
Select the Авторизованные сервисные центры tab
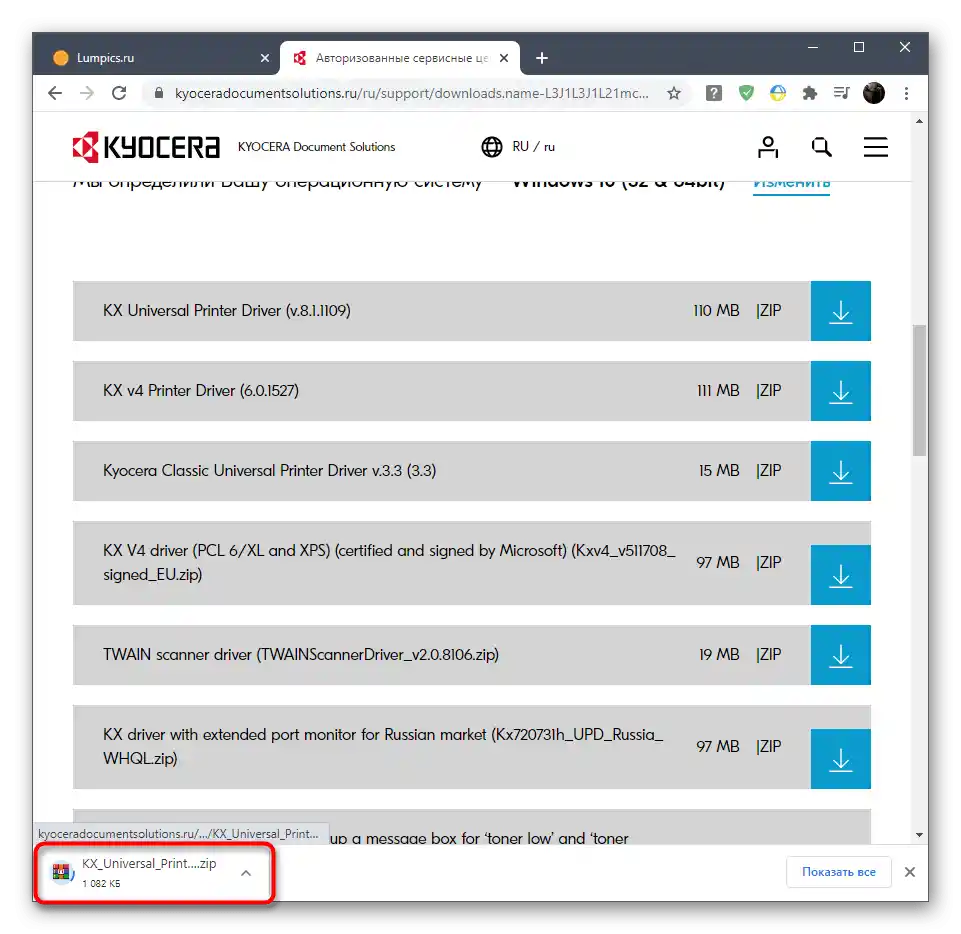(400, 58)
